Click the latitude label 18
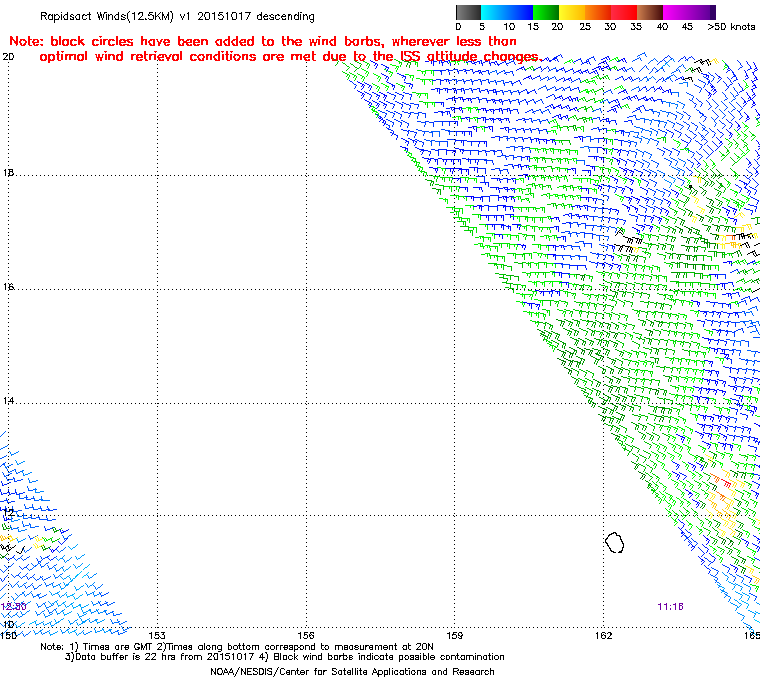This screenshot has width=760, height=688. pyautogui.click(x=8, y=173)
